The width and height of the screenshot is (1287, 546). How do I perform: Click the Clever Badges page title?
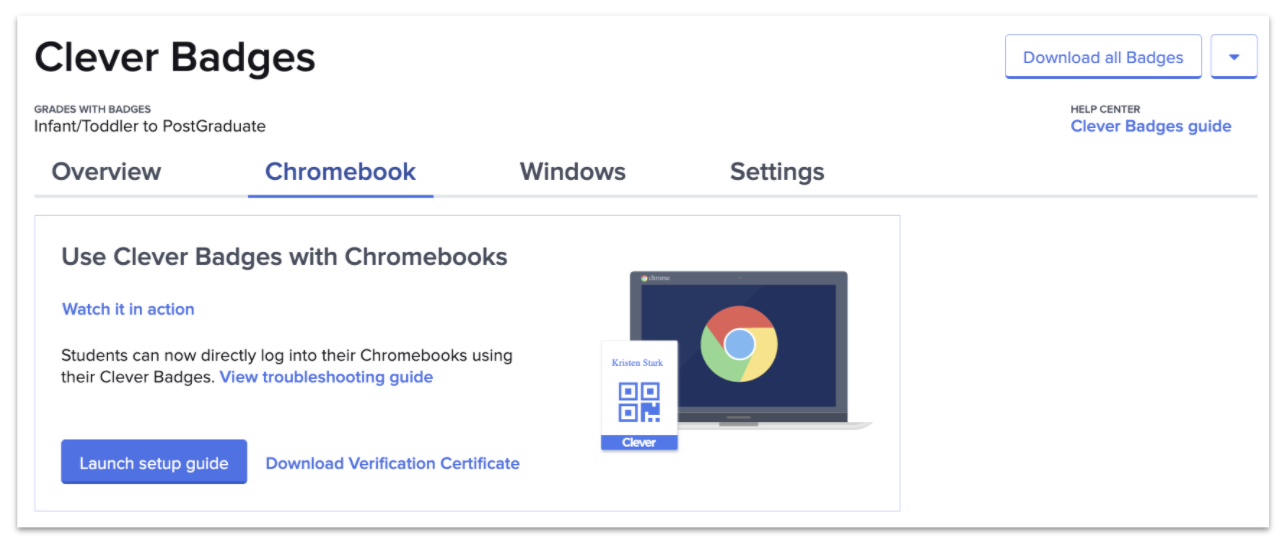click(175, 58)
